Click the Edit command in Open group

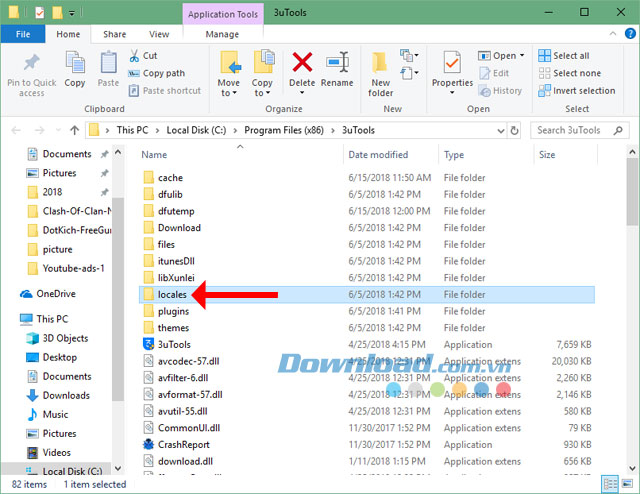[494, 73]
